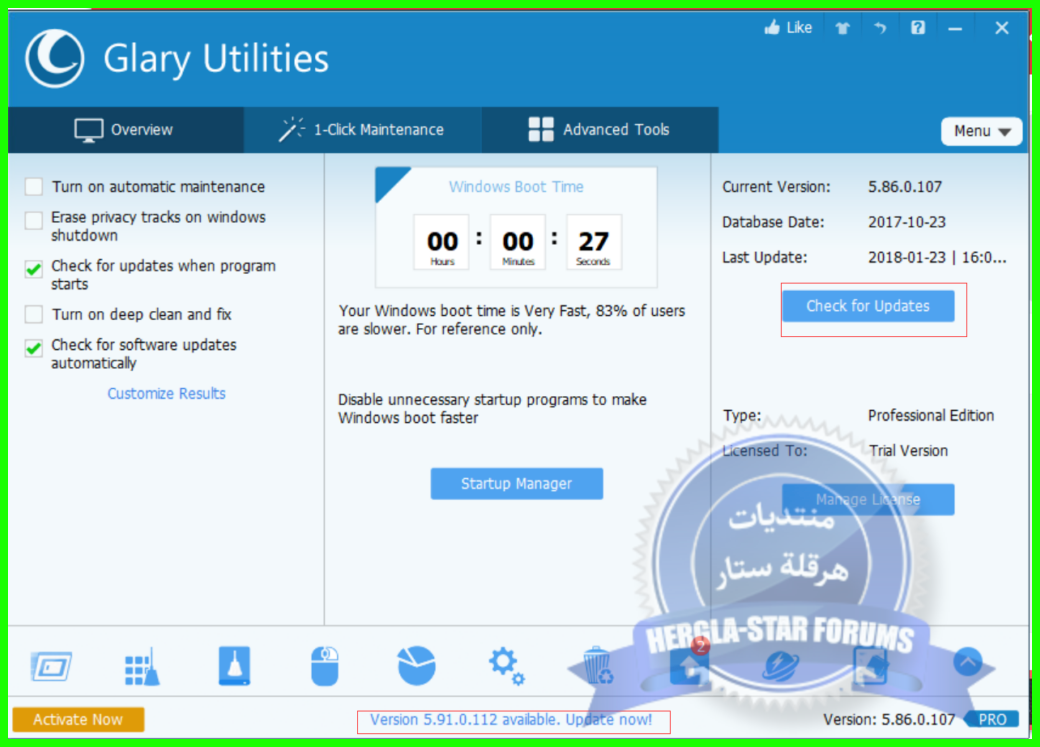Open the file repair icon beside planet icon
Viewport: 1040px width, 747px height.
[870, 666]
